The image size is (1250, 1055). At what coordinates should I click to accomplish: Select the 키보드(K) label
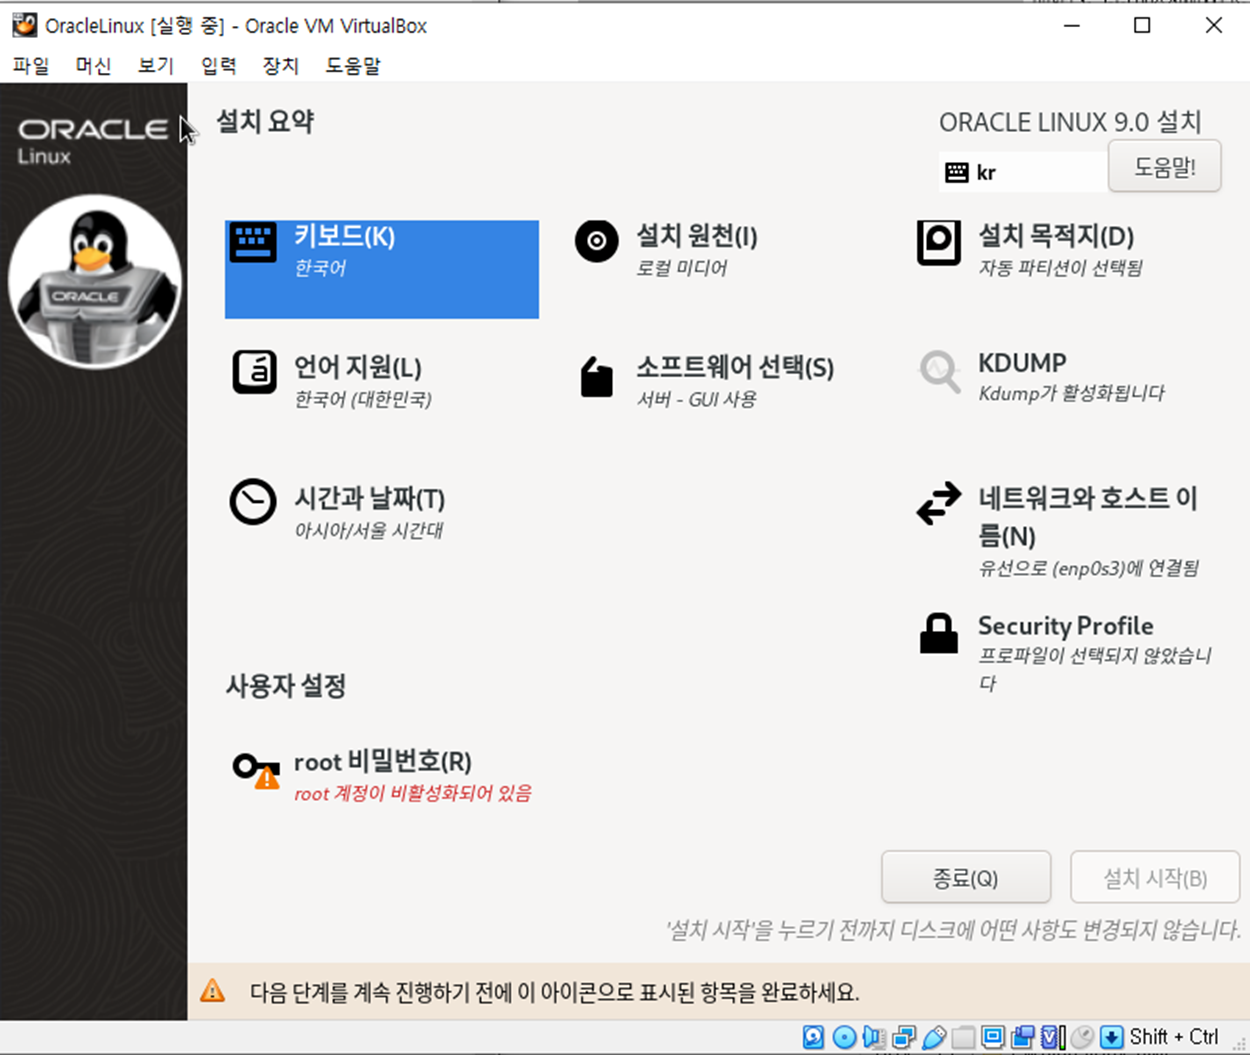(344, 236)
